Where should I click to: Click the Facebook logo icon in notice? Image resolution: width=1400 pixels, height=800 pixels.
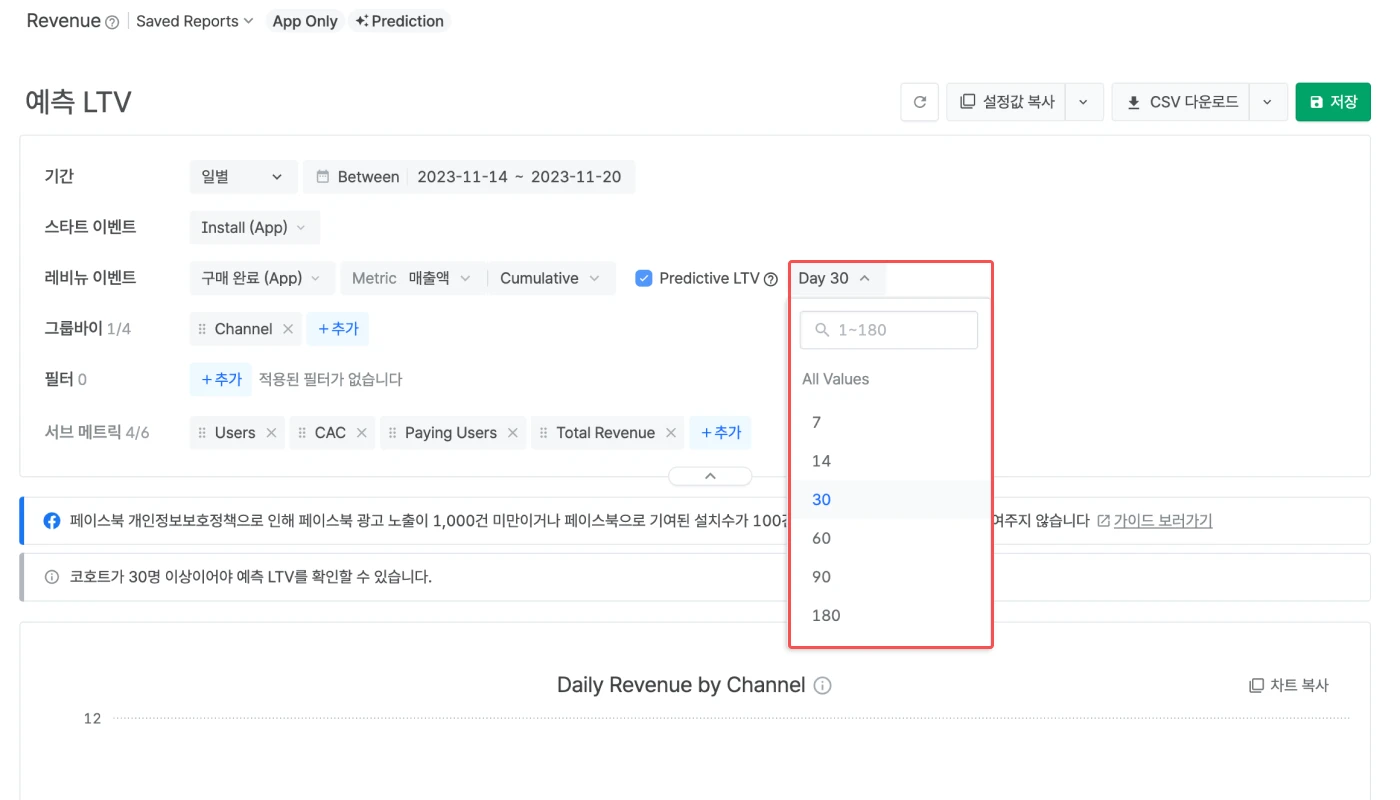coord(52,521)
